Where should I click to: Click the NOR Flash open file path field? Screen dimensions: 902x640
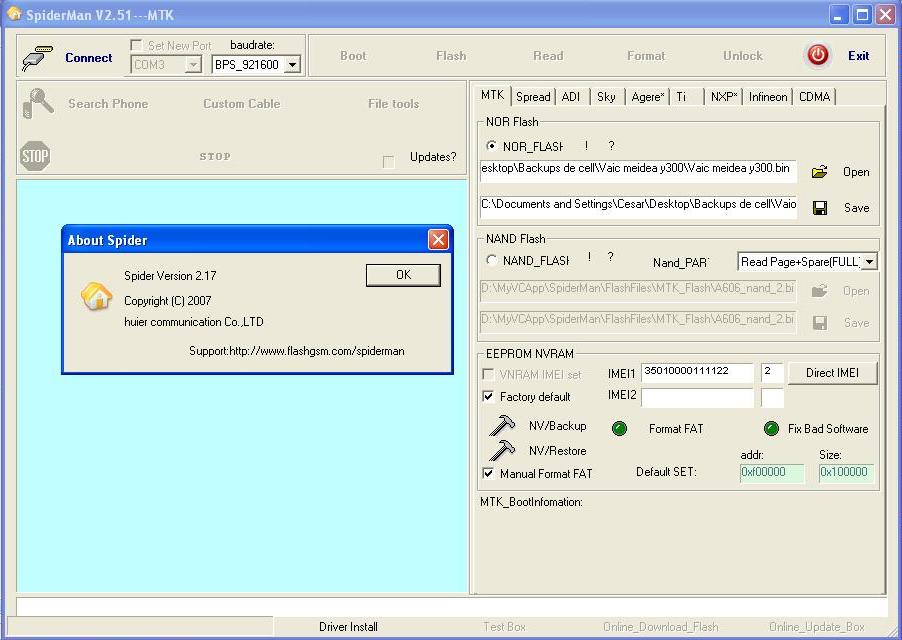(x=639, y=171)
